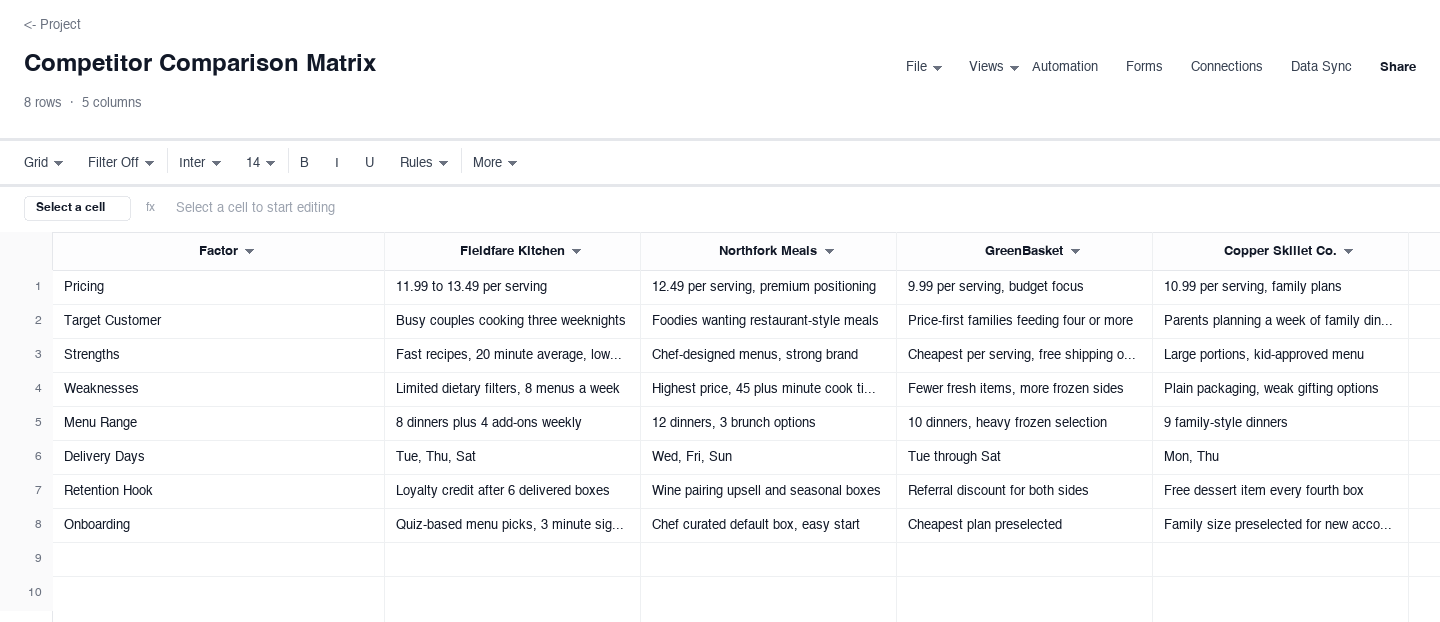Select '12 dinners, 3 brunch options' cell
The width and height of the screenshot is (1440, 622).
pos(768,423)
